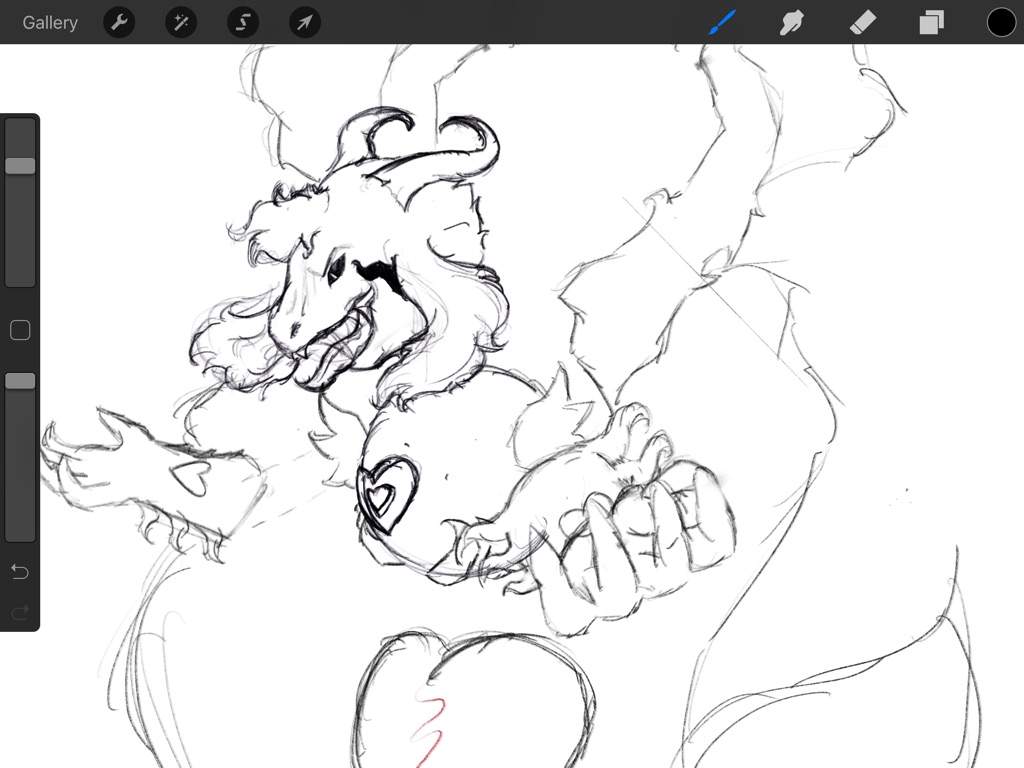Tap redo to restore a stroke

pyautogui.click(x=19, y=612)
